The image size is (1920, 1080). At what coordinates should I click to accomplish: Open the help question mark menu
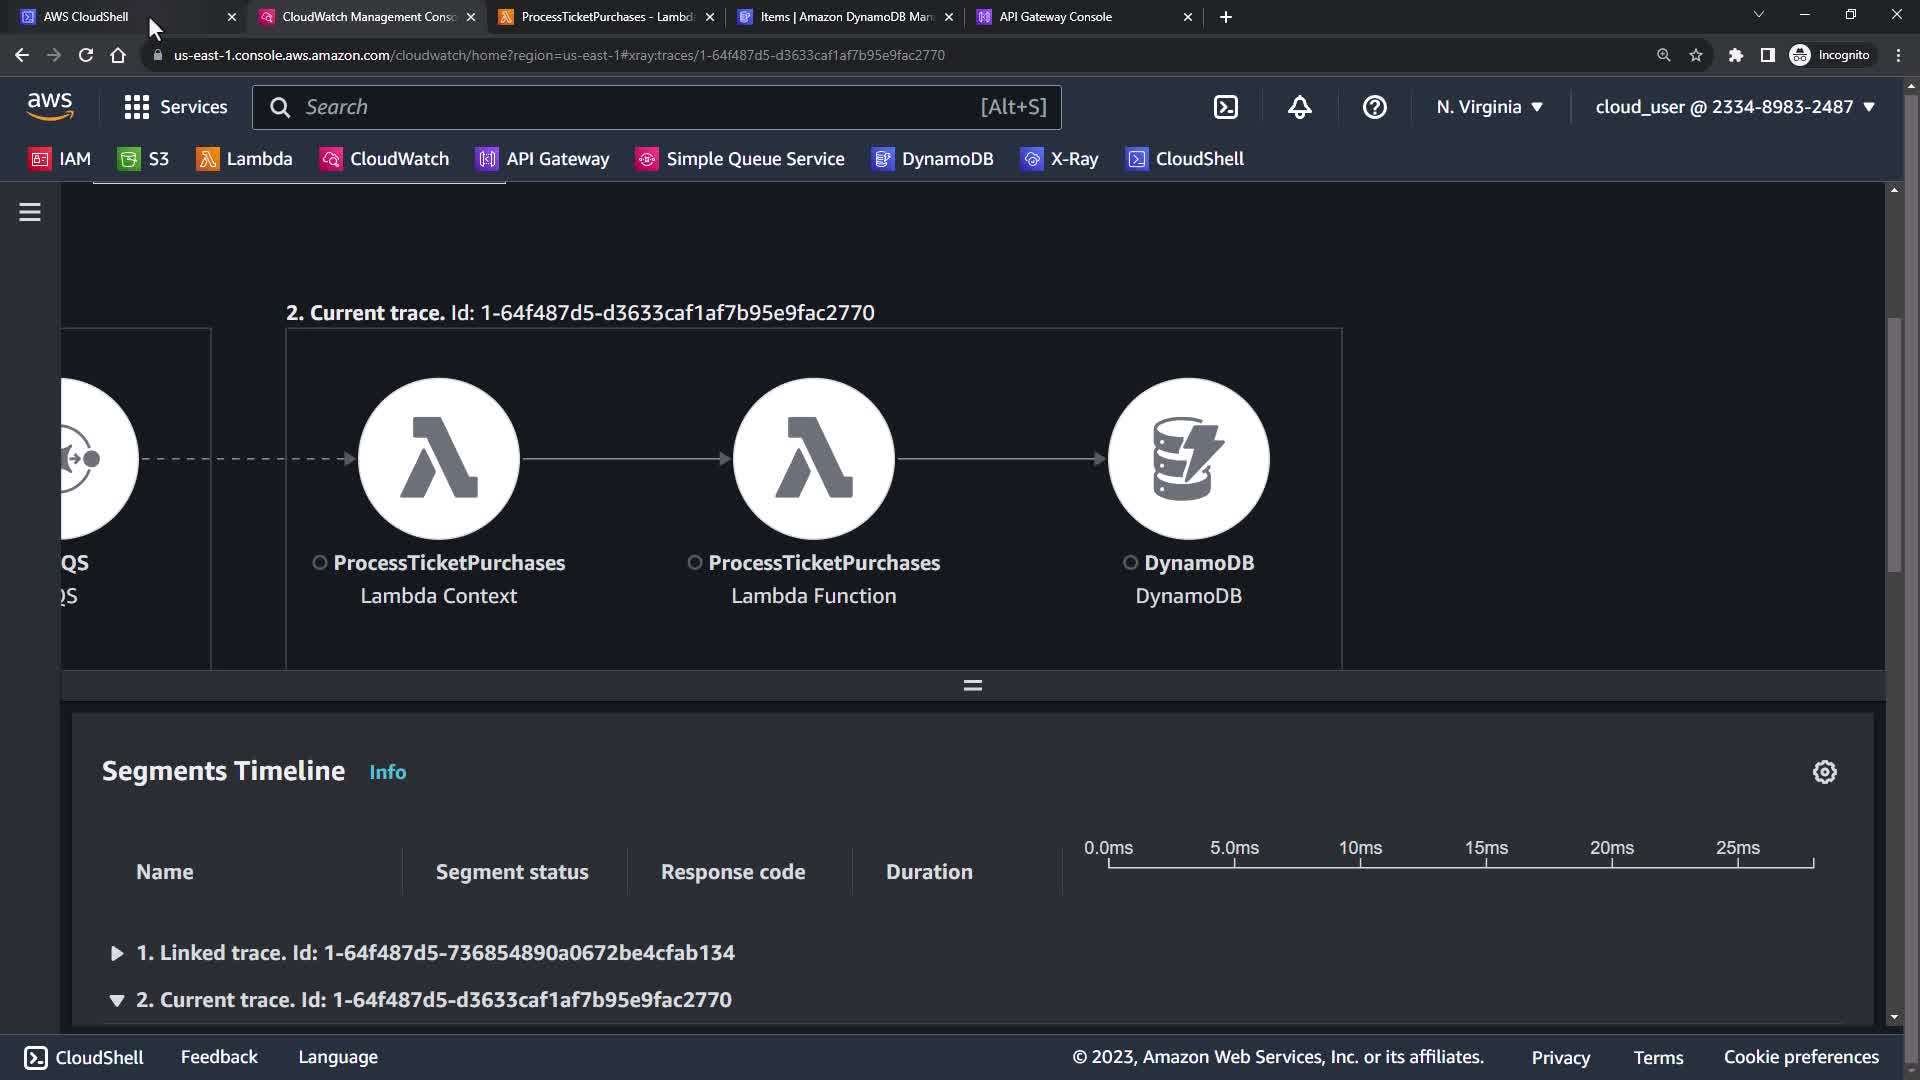click(1374, 107)
